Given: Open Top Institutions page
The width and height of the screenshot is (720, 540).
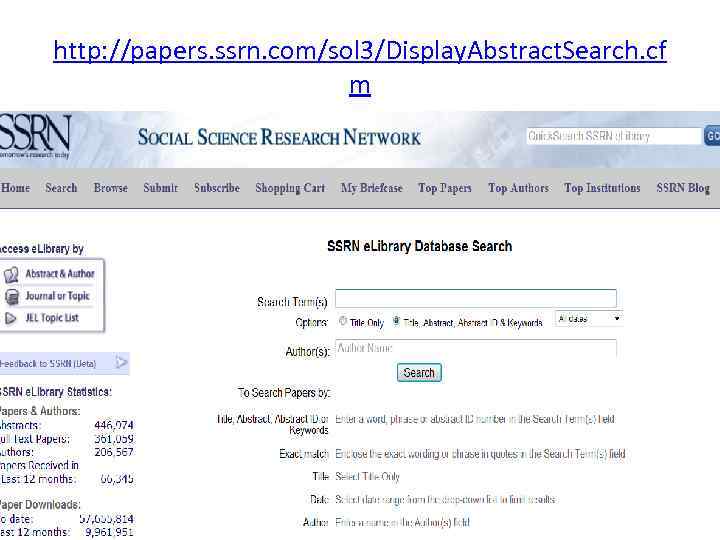Looking at the screenshot, I should click(602, 188).
